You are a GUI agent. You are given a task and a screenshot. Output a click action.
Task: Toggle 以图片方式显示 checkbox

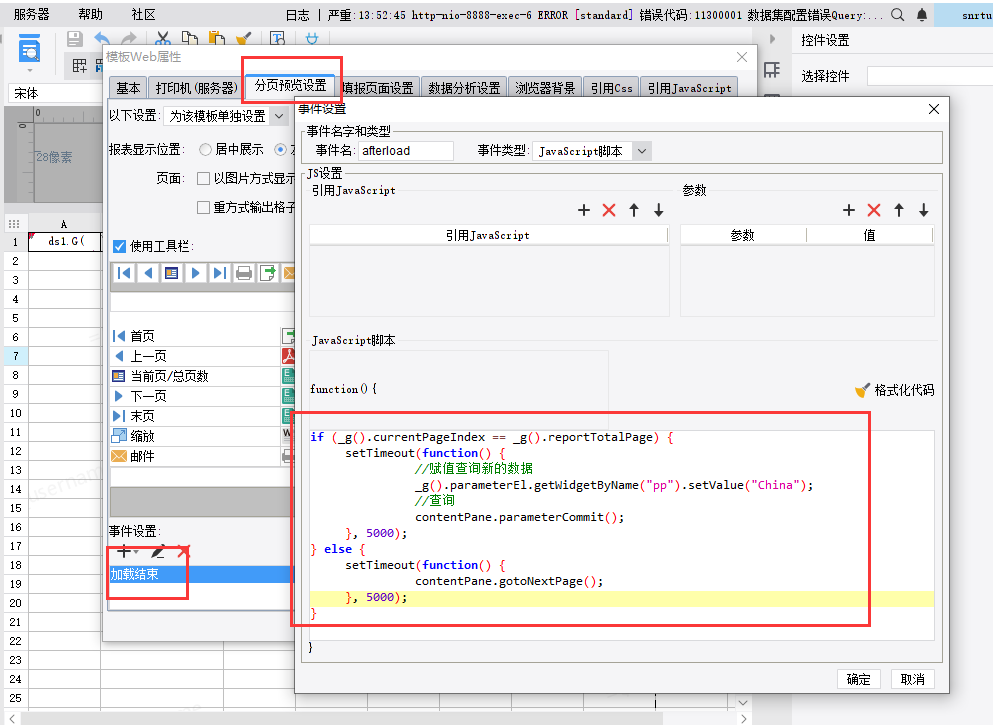203,179
